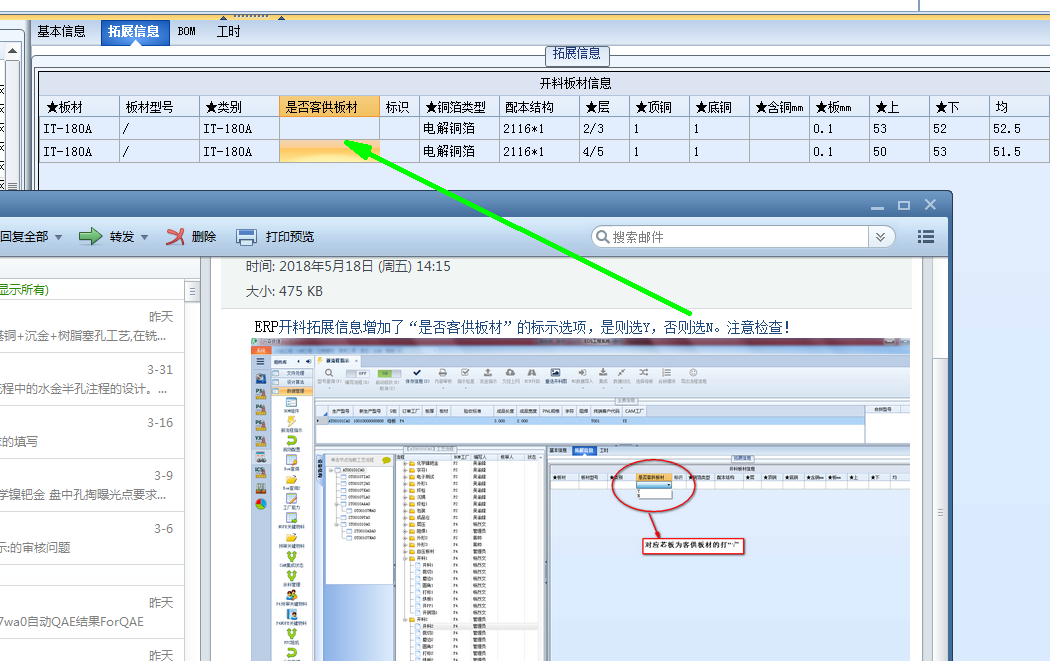Viewport: 1050px width, 661px height.
Task: Select the highlighted 是否客供板材 cell in second row
Action: pyautogui.click(x=329, y=151)
